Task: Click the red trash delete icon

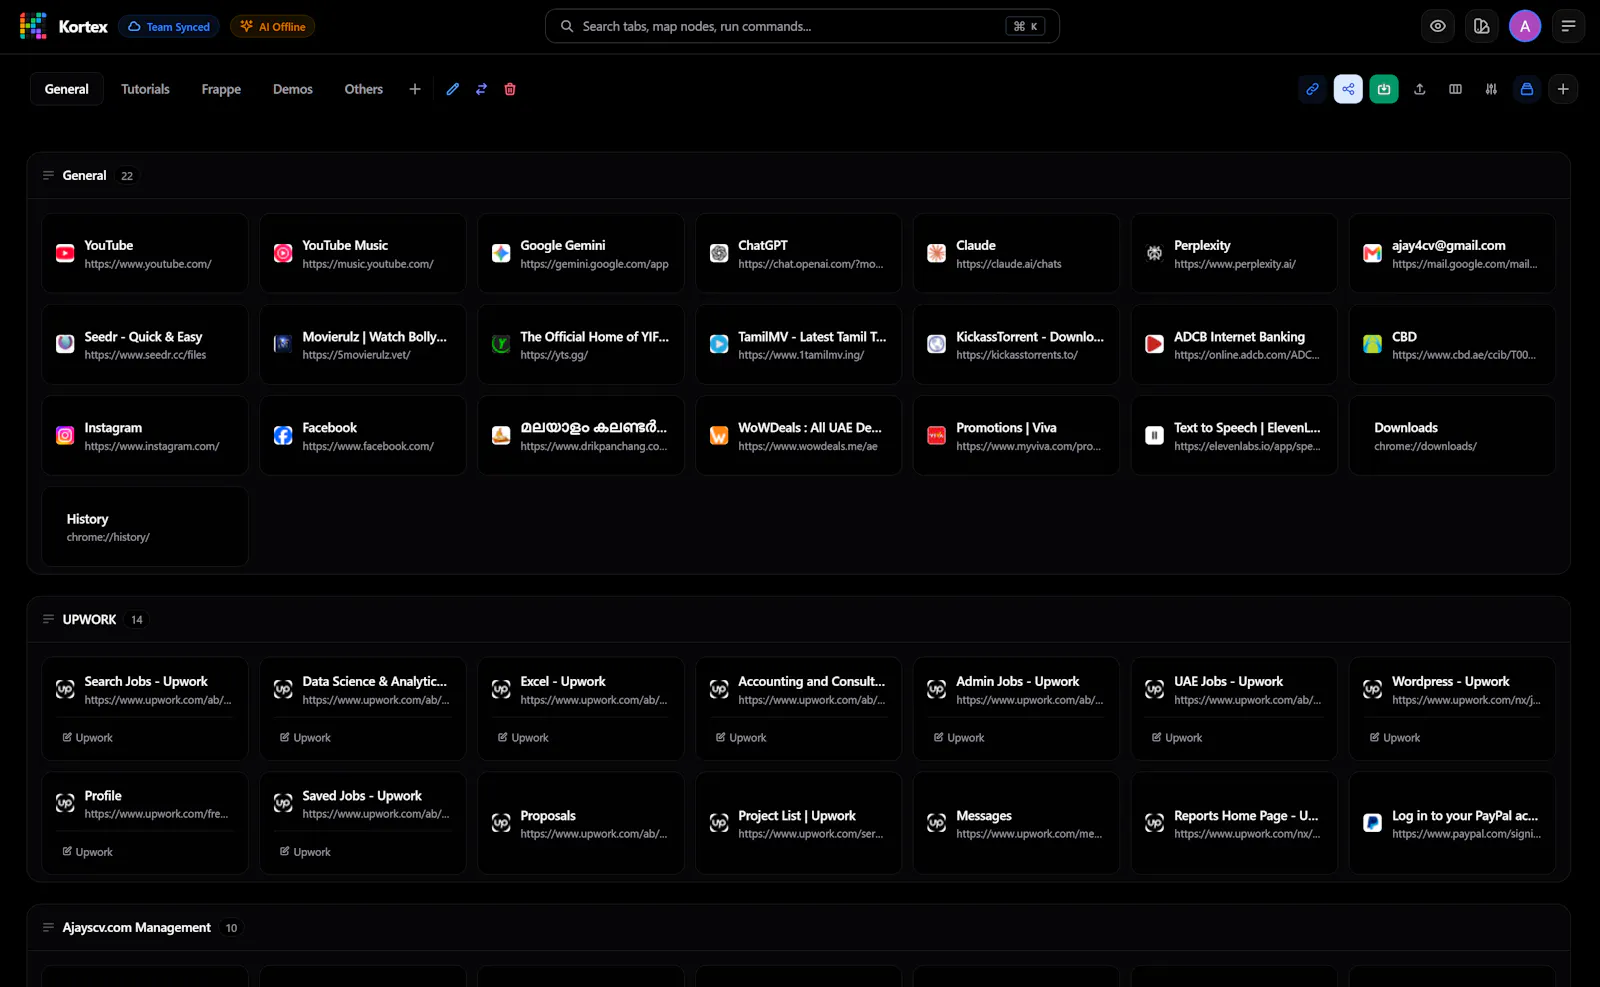Action: tap(510, 89)
